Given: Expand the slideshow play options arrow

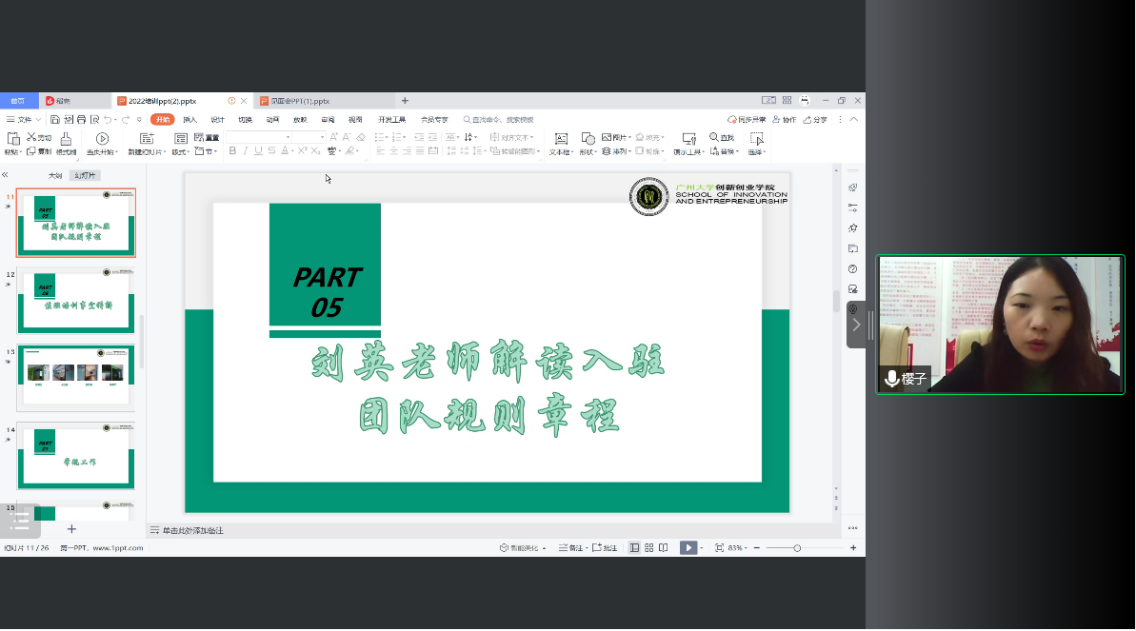Looking at the screenshot, I should 701,548.
